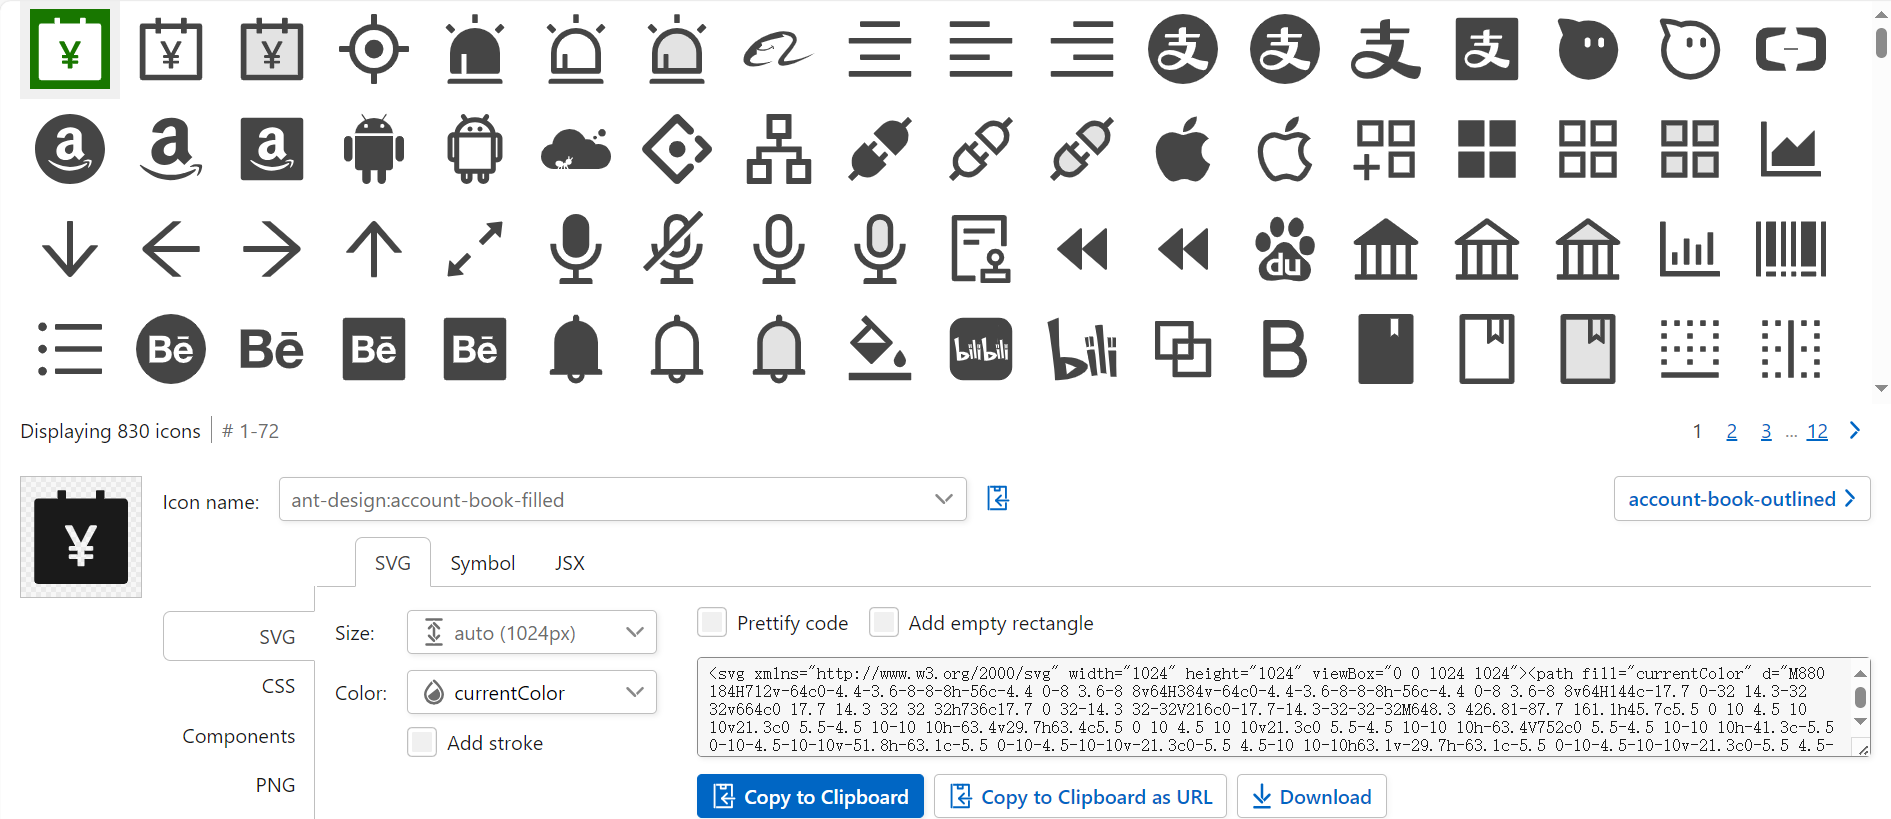Choose the barcode icon
Viewport: 1891px width, 819px height.
pyautogui.click(x=1790, y=249)
